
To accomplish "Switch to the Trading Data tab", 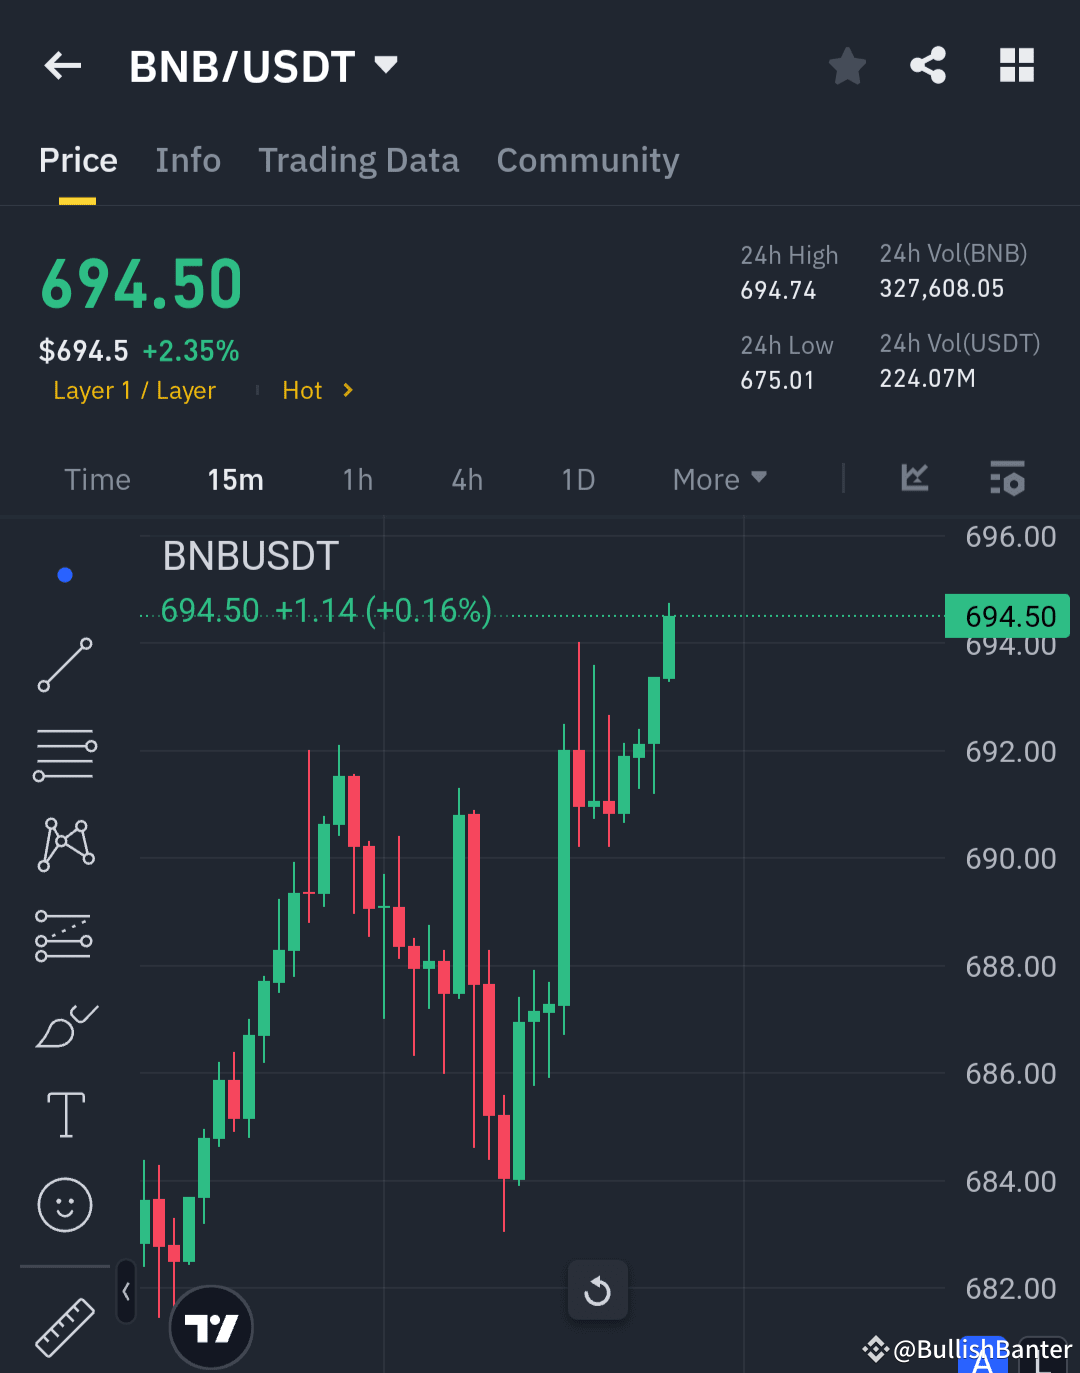I will pos(358,160).
